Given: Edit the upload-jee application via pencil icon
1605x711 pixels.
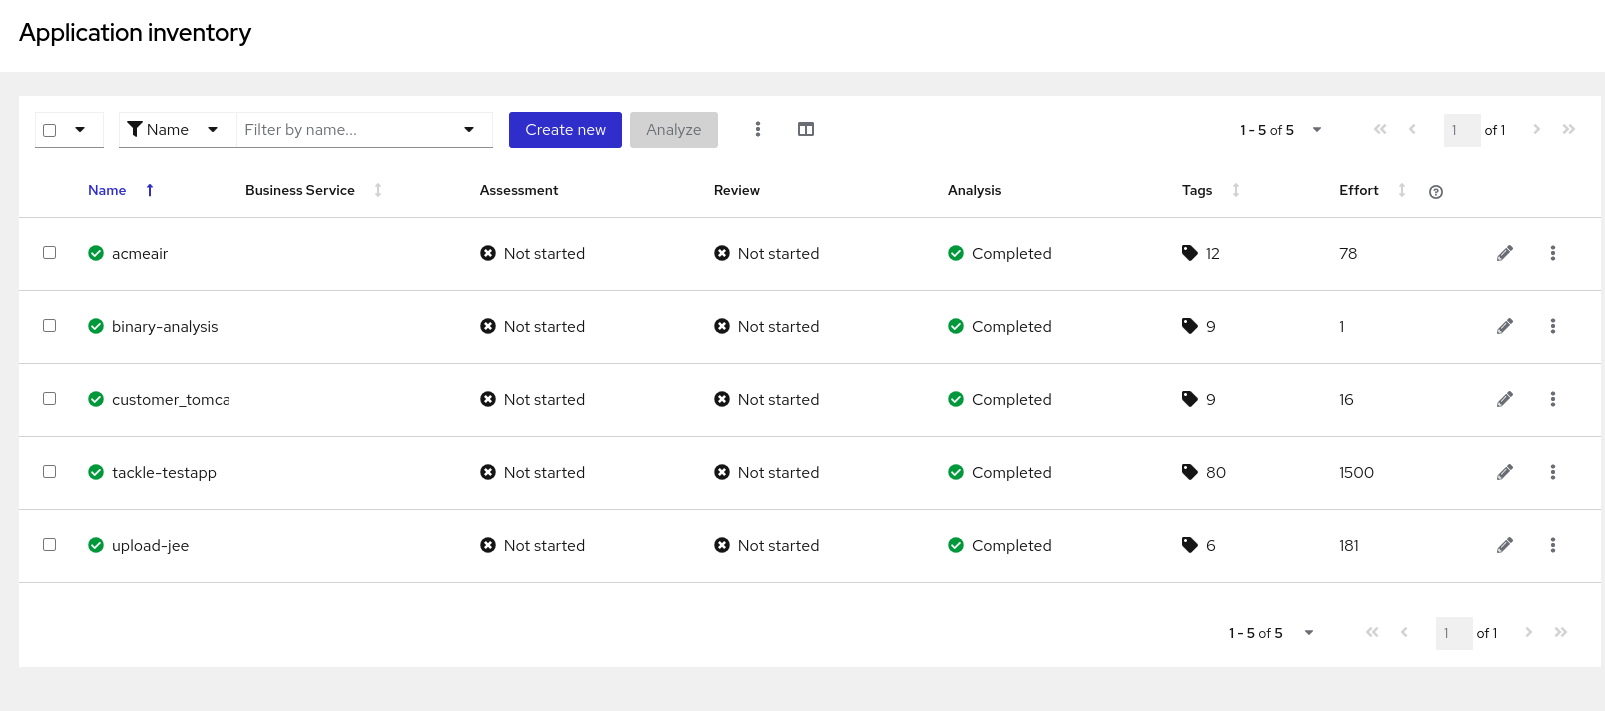Looking at the screenshot, I should tap(1504, 545).
